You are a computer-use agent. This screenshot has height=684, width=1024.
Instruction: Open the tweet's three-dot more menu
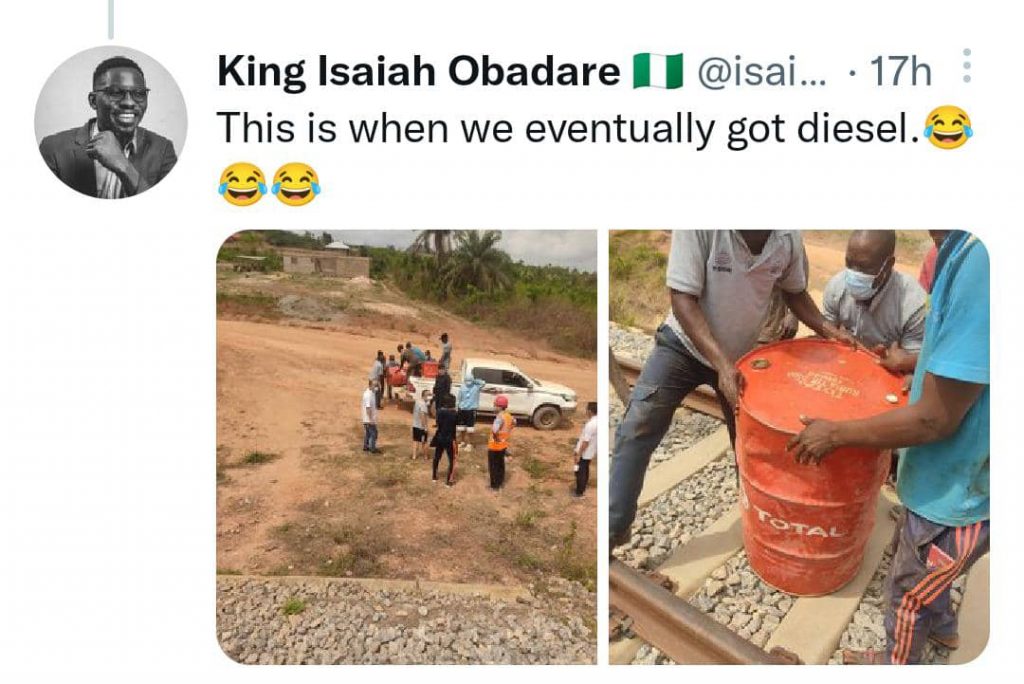point(966,70)
